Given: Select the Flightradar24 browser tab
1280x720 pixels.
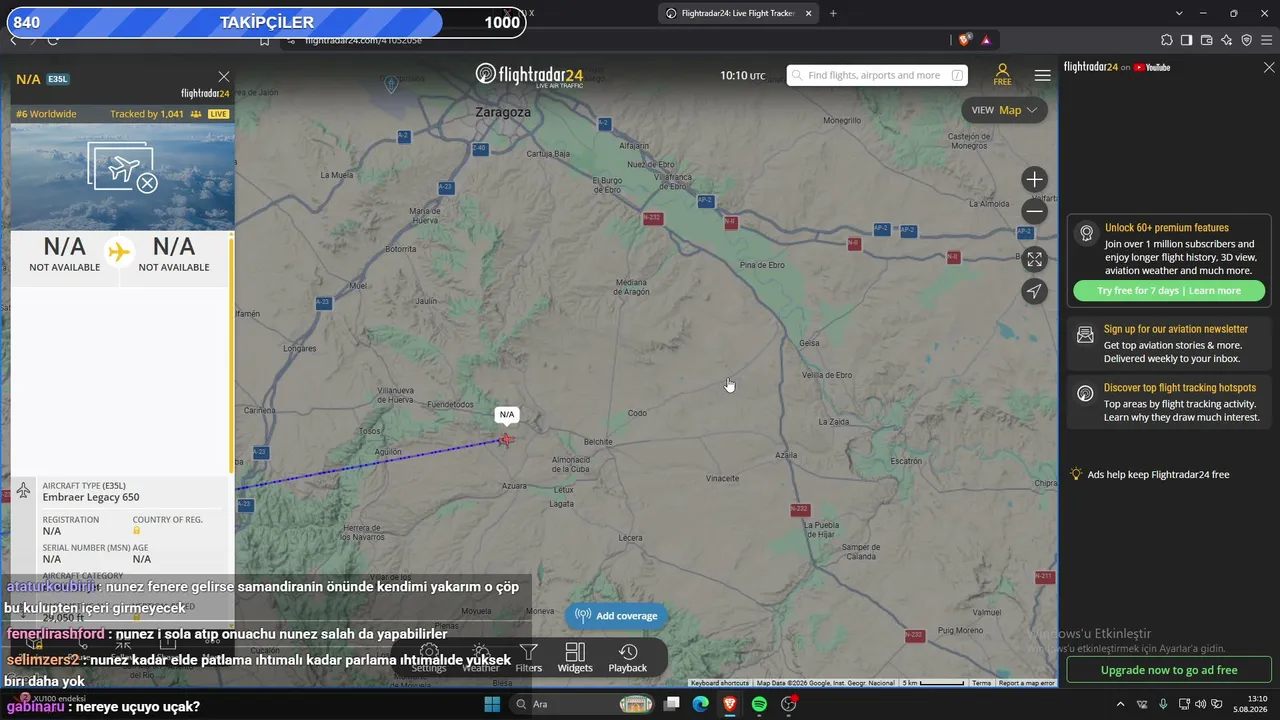Looking at the screenshot, I should (x=738, y=13).
